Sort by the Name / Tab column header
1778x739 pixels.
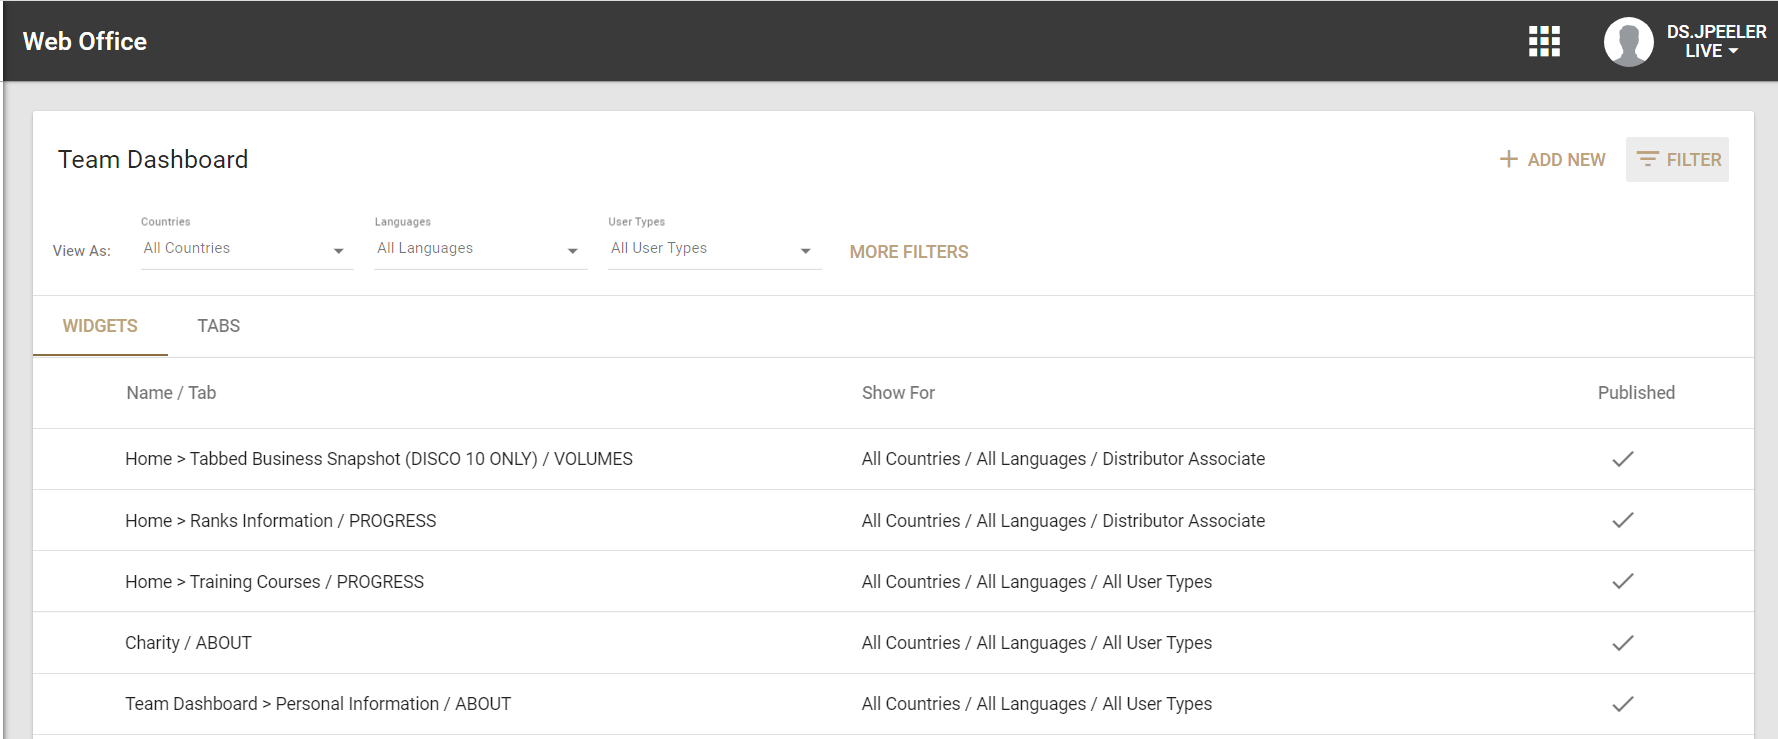(171, 393)
